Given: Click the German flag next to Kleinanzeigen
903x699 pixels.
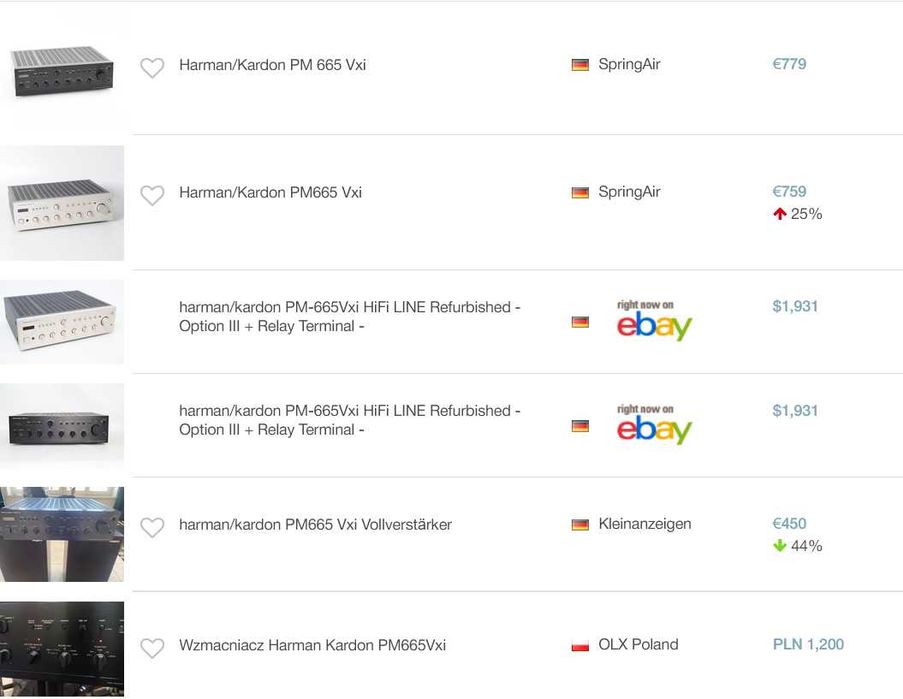Looking at the screenshot, I should tap(580, 525).
